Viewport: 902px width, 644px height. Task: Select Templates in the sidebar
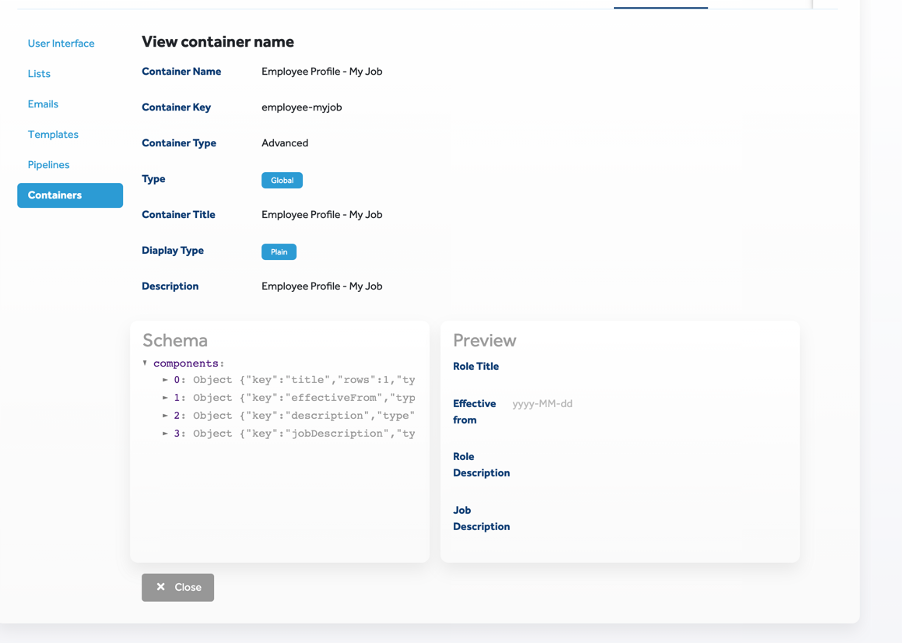pyautogui.click(x=53, y=135)
